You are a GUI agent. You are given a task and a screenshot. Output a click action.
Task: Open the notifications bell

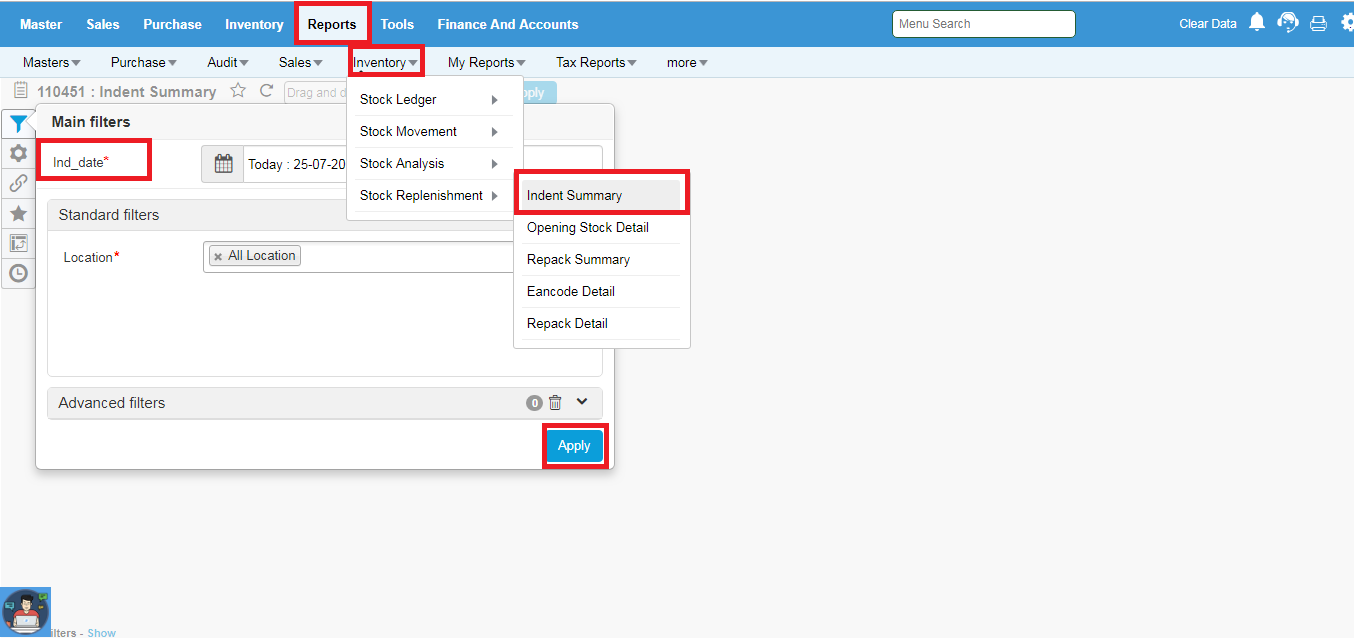pyautogui.click(x=1257, y=23)
